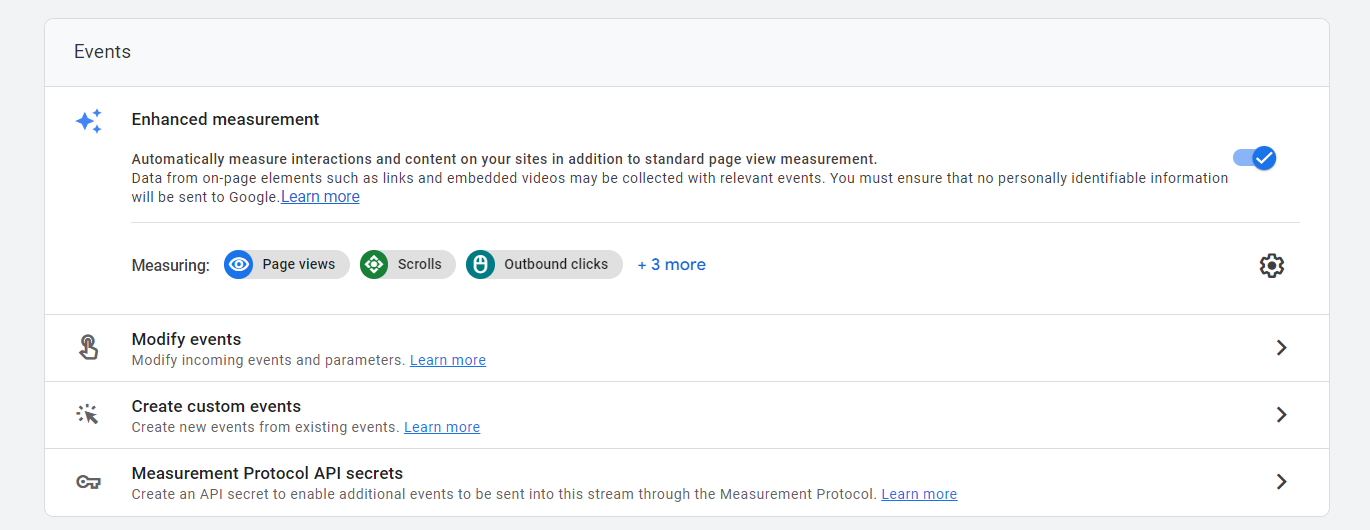
Task: Expand Measurement Protocol API secrets chevron
Action: click(1281, 482)
